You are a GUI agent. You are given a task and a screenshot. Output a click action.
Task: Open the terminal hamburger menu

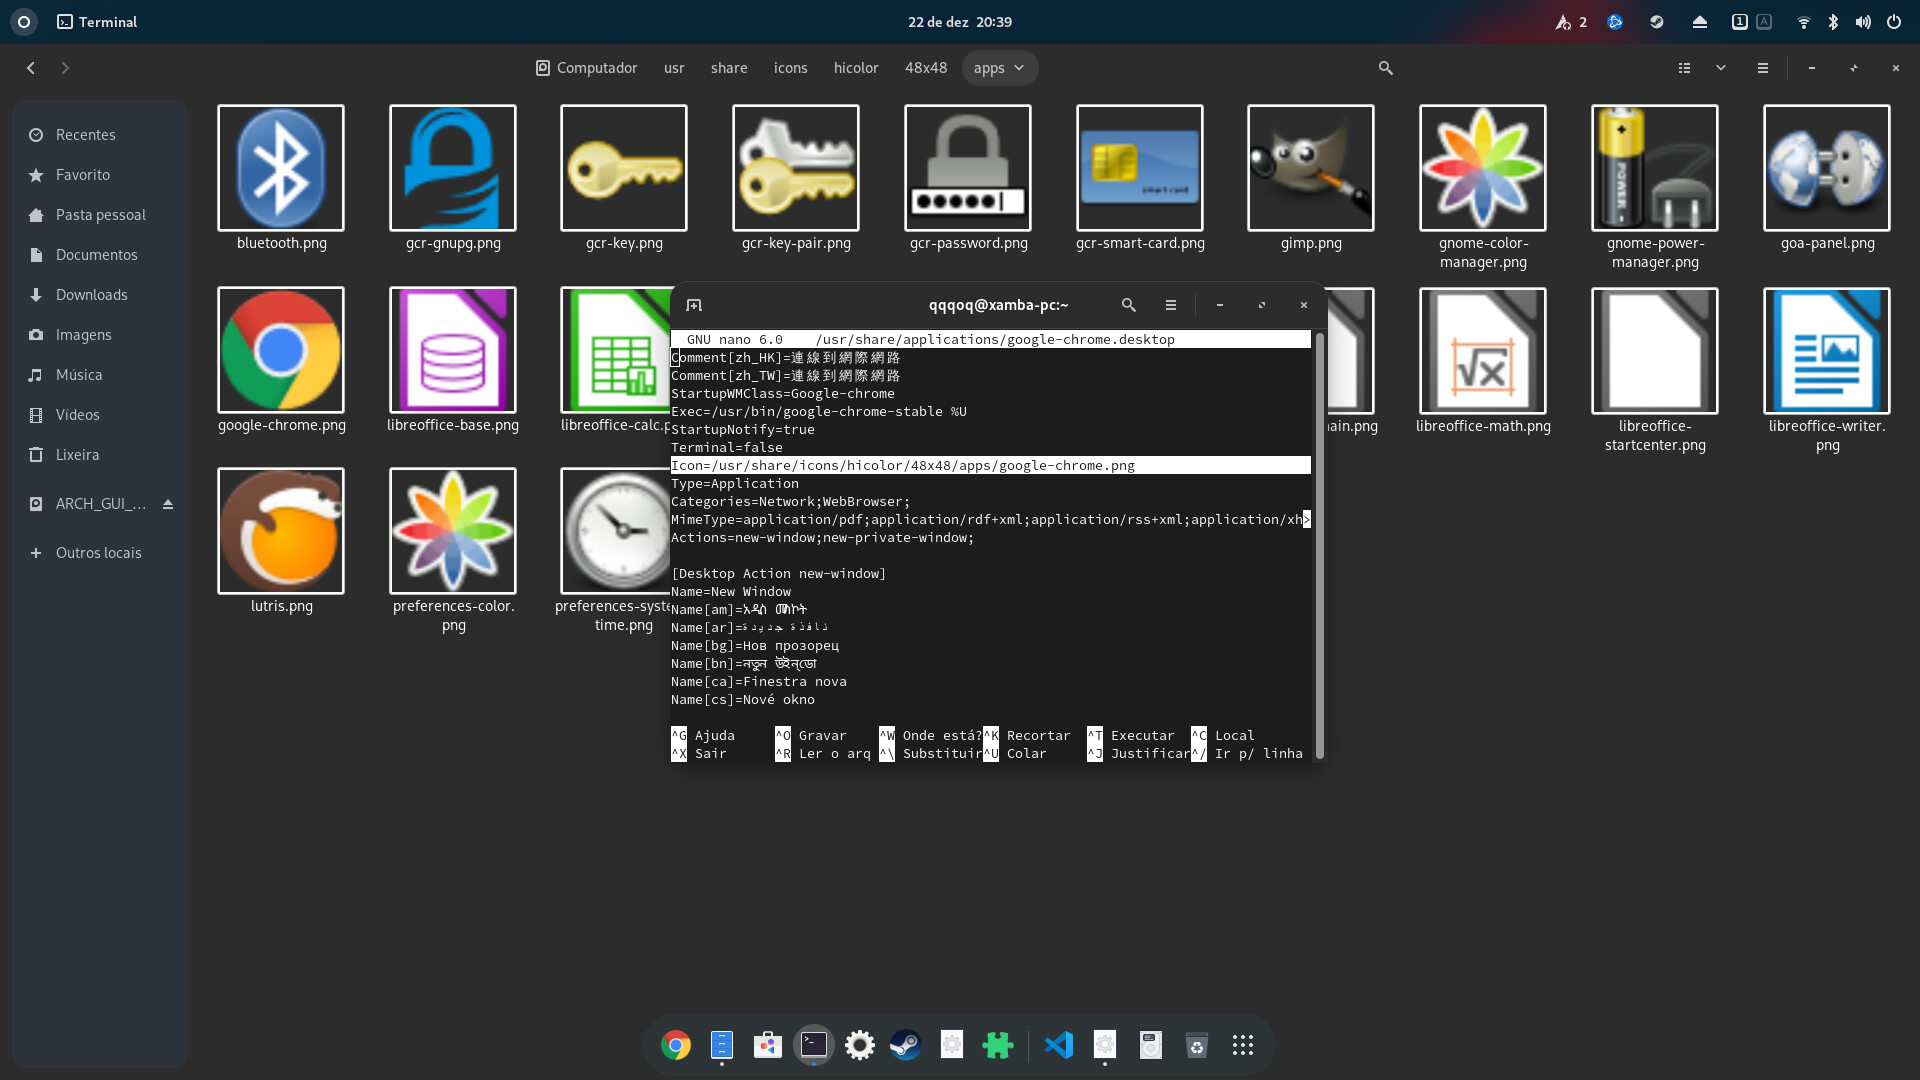pyautogui.click(x=1170, y=305)
